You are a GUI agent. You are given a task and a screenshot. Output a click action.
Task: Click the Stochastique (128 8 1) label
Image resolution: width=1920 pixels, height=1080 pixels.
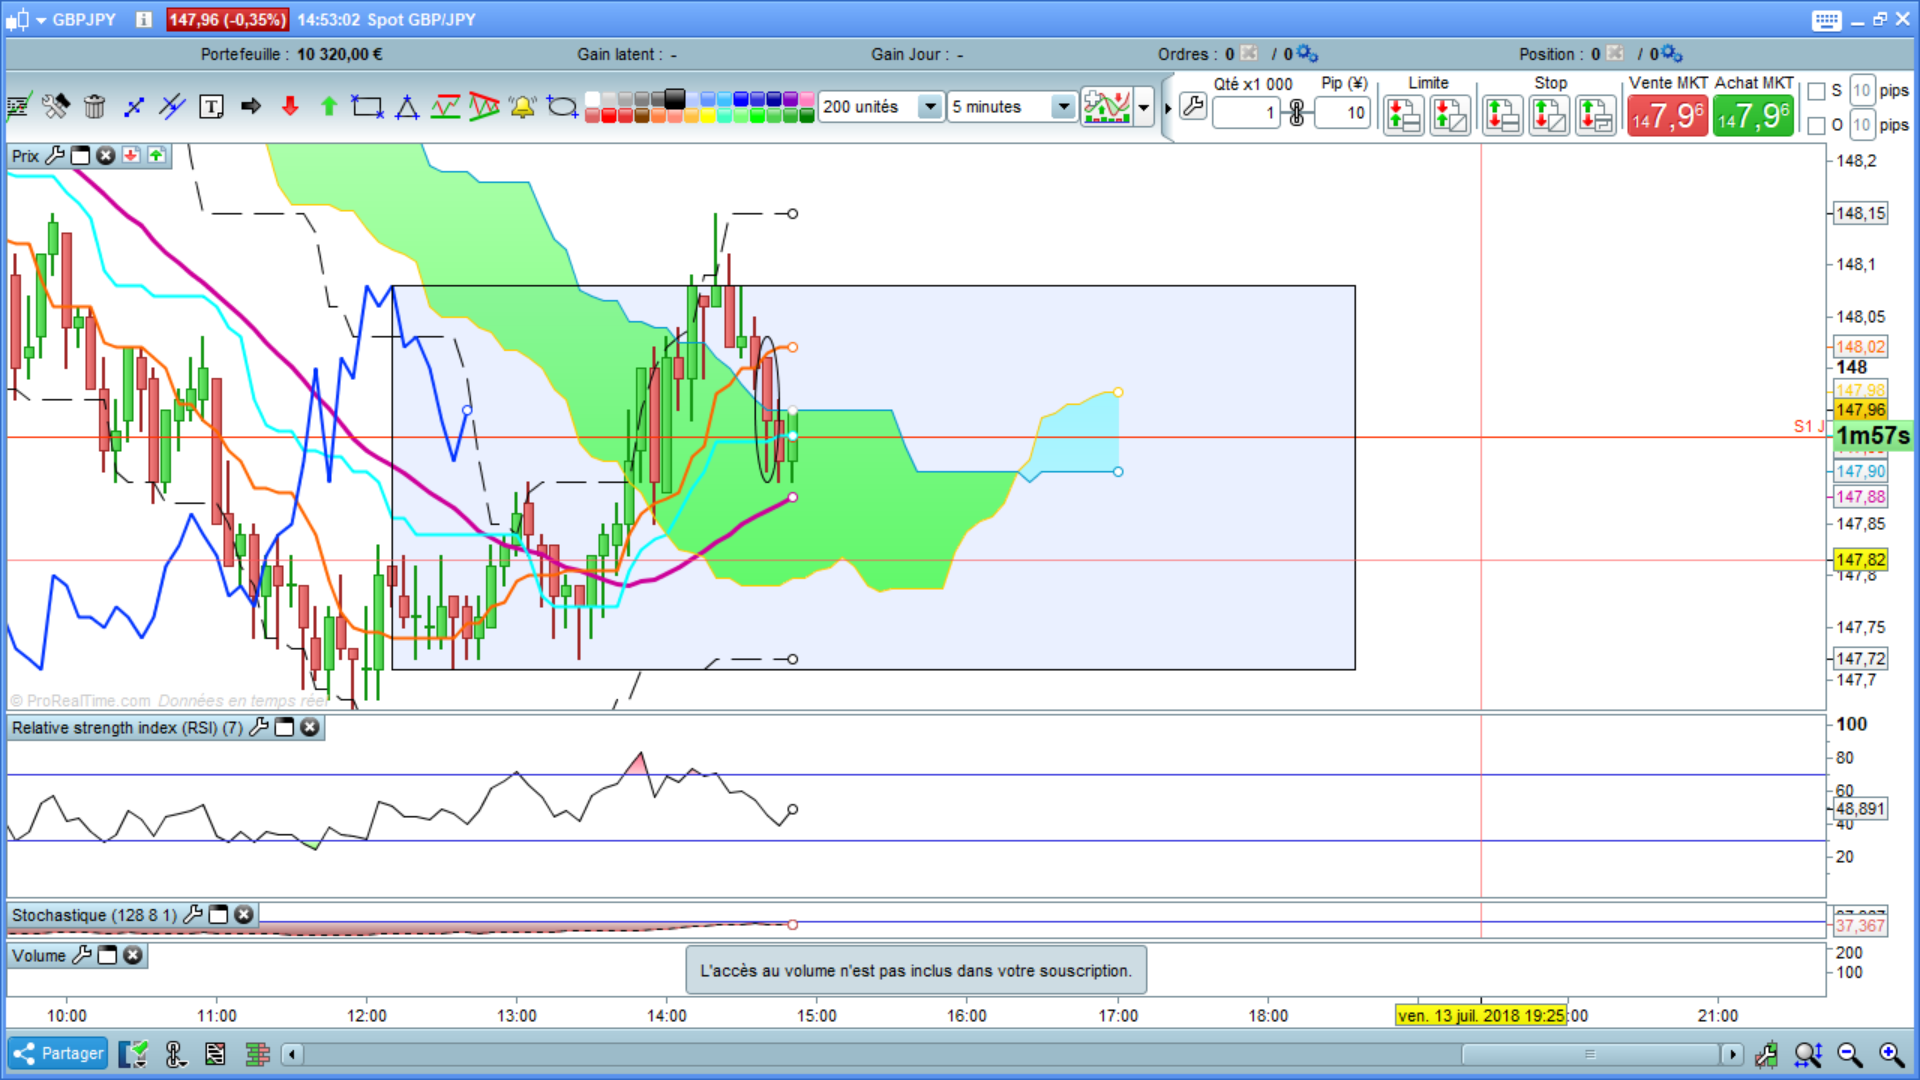94,915
